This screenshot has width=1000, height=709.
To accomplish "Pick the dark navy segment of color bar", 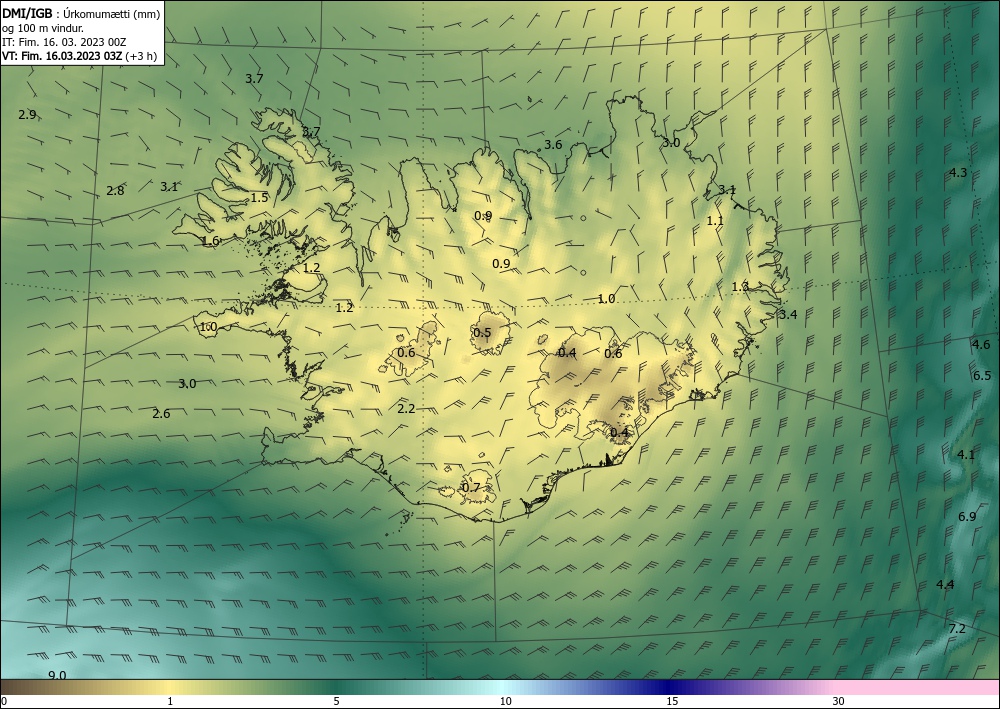I will [666, 687].
